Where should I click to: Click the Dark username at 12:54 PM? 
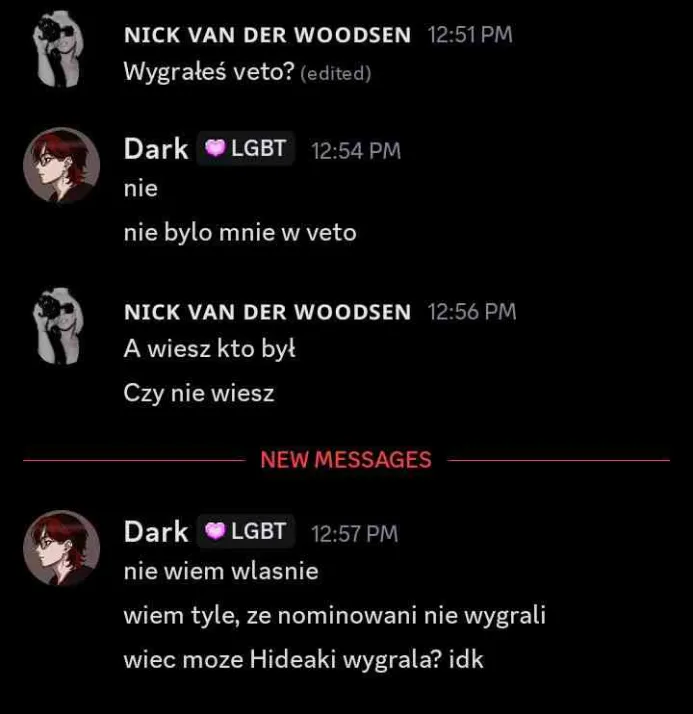point(156,149)
